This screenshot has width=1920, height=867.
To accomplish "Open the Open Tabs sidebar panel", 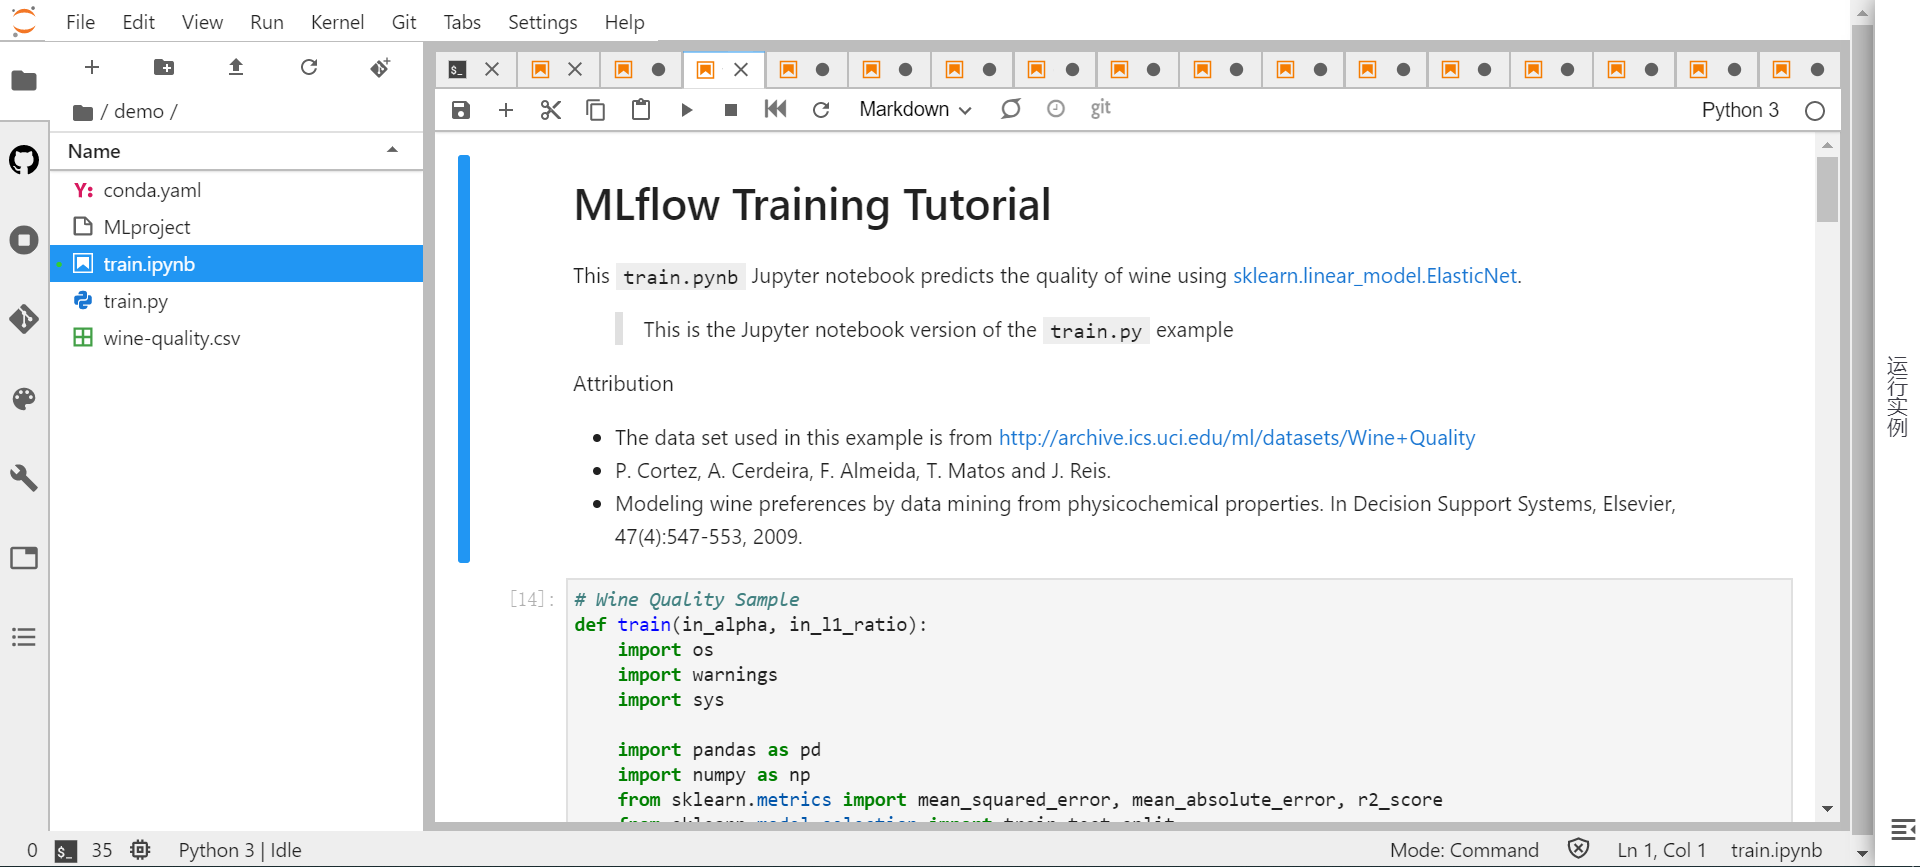I will tap(24, 558).
